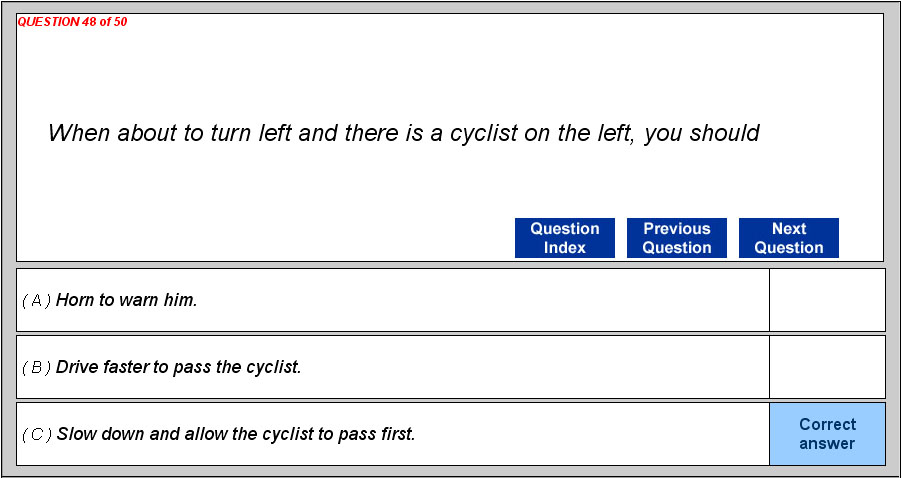Image resolution: width=902 pixels, height=478 pixels.
Task: Click the (A) letter marker
Action: click(x=36, y=300)
